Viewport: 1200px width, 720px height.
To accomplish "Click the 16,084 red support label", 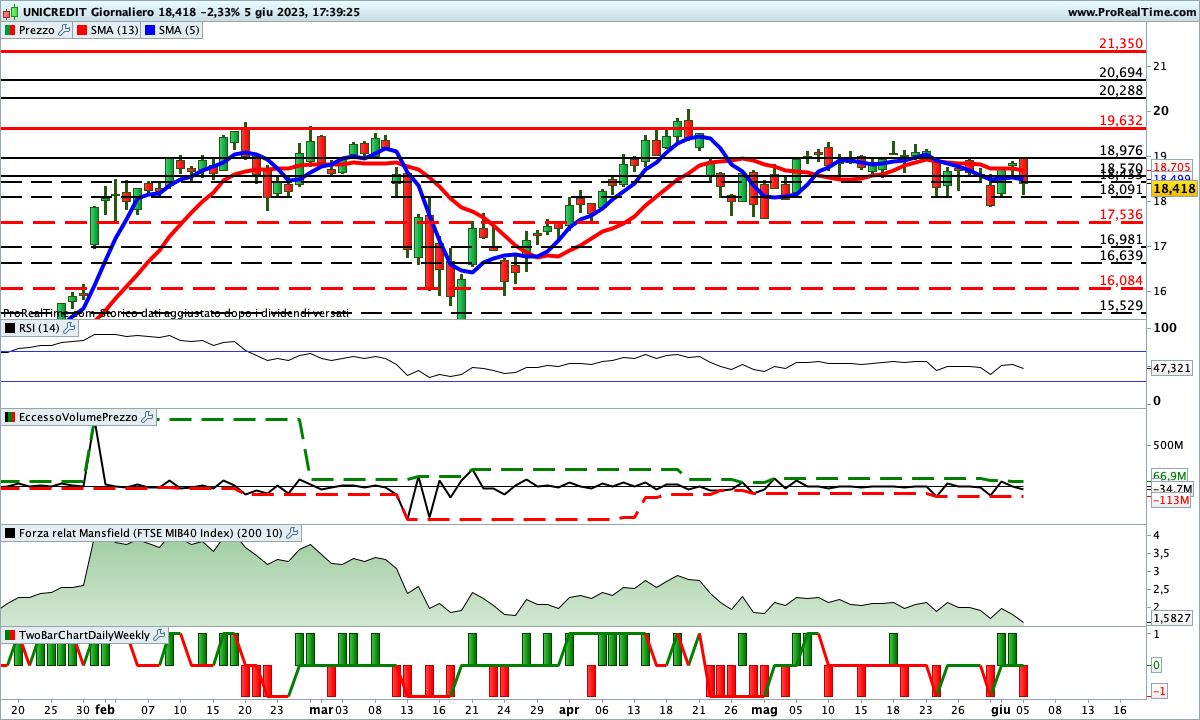I will coord(1120,280).
